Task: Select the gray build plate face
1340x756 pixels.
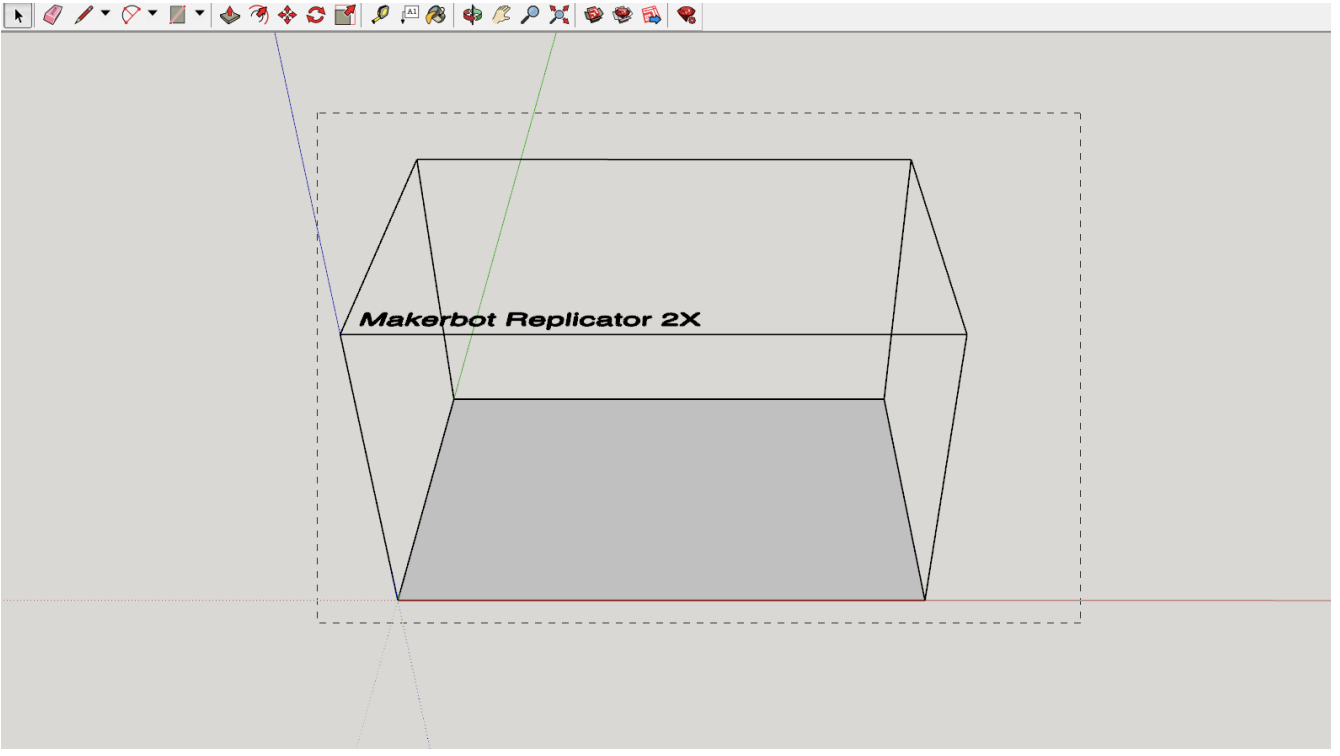Action: point(660,500)
